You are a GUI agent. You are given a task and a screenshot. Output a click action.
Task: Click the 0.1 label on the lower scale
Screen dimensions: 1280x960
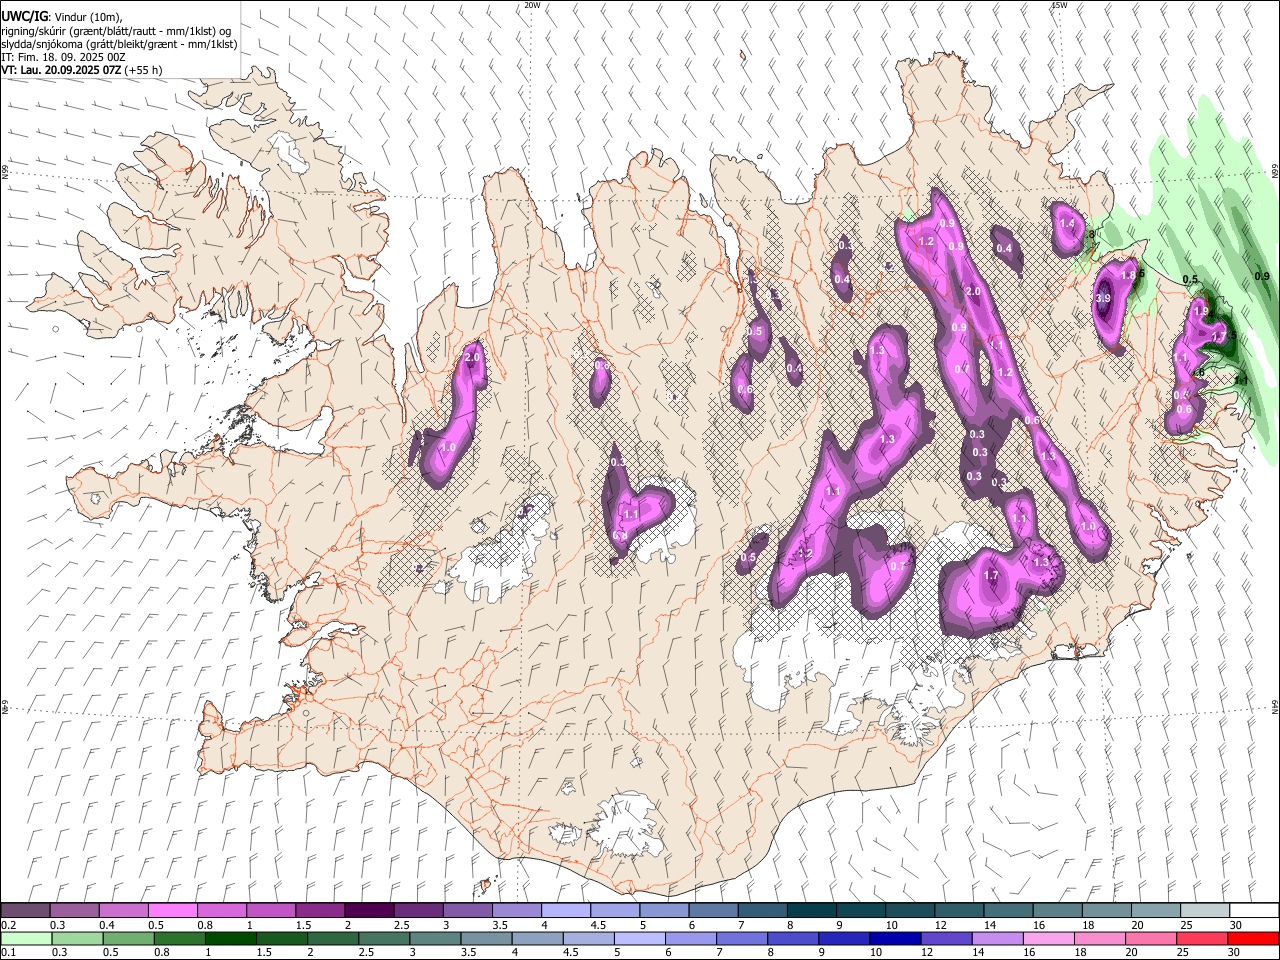8,953
